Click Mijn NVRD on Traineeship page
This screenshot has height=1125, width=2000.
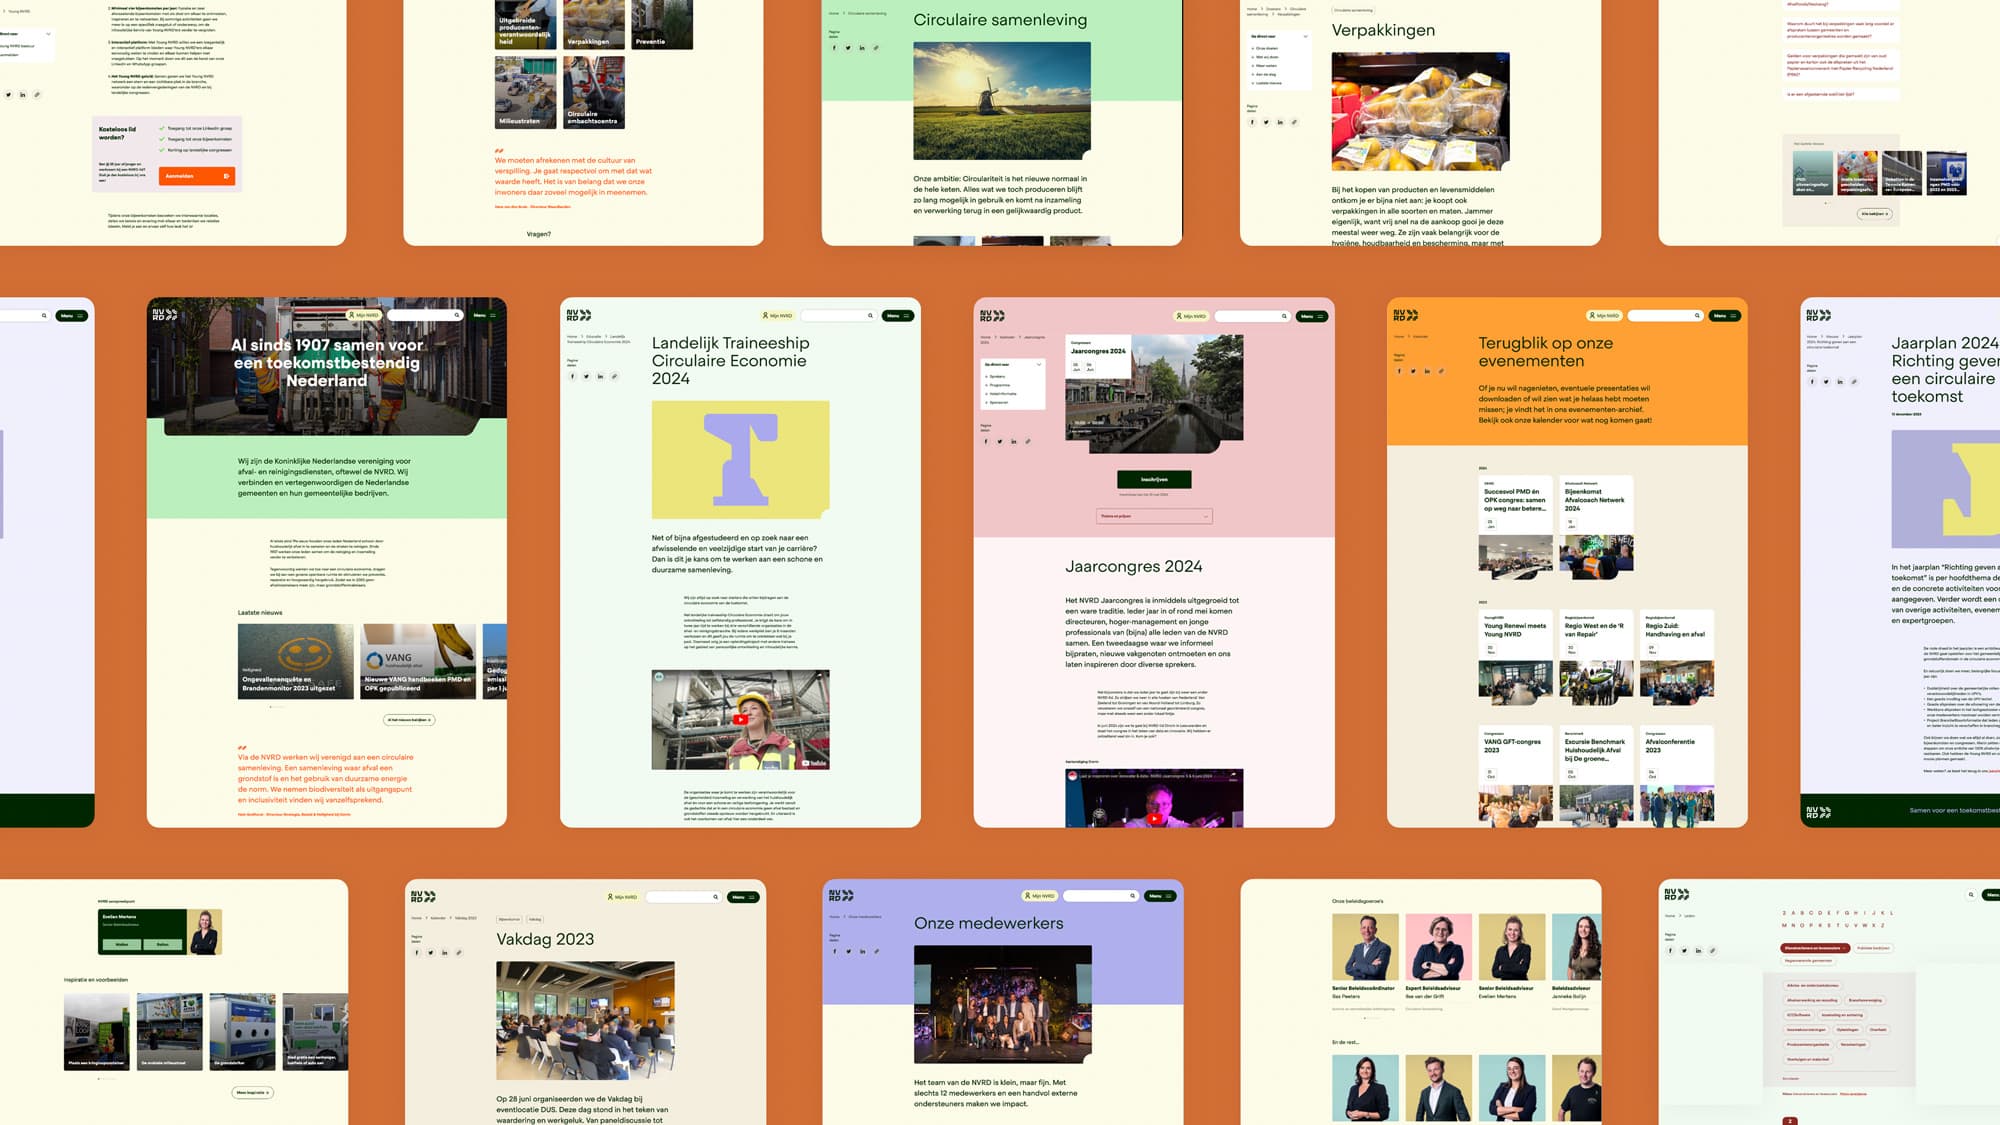pos(777,316)
